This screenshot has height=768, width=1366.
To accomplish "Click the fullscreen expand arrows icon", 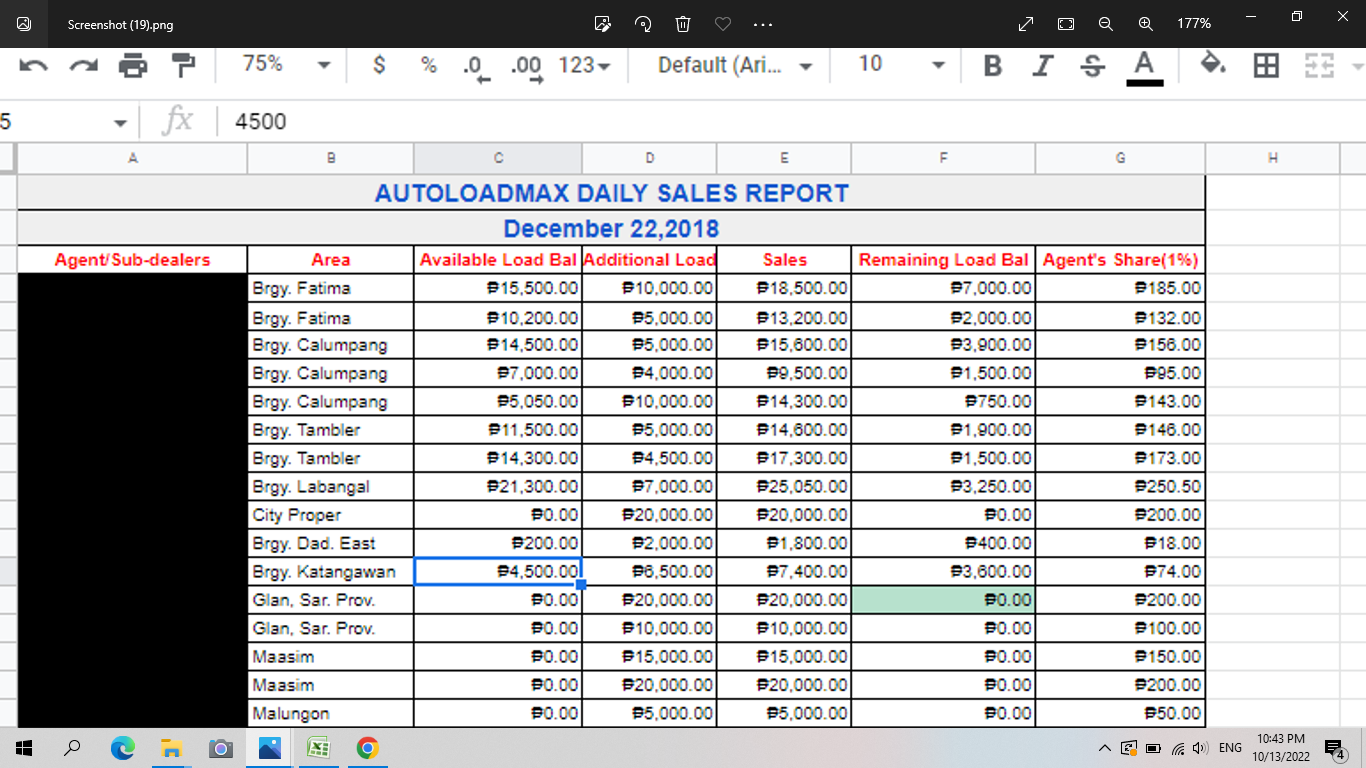I will (1026, 23).
